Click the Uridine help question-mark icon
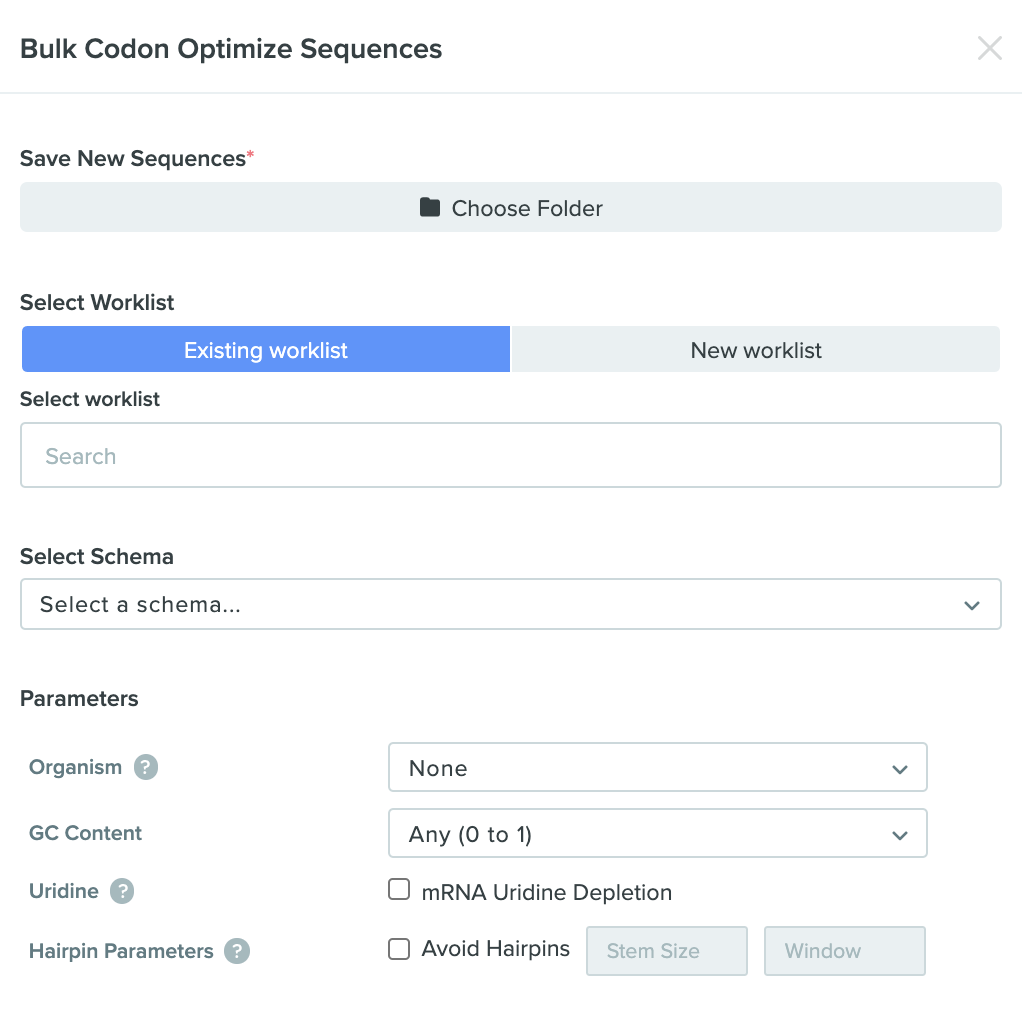 [x=121, y=891]
